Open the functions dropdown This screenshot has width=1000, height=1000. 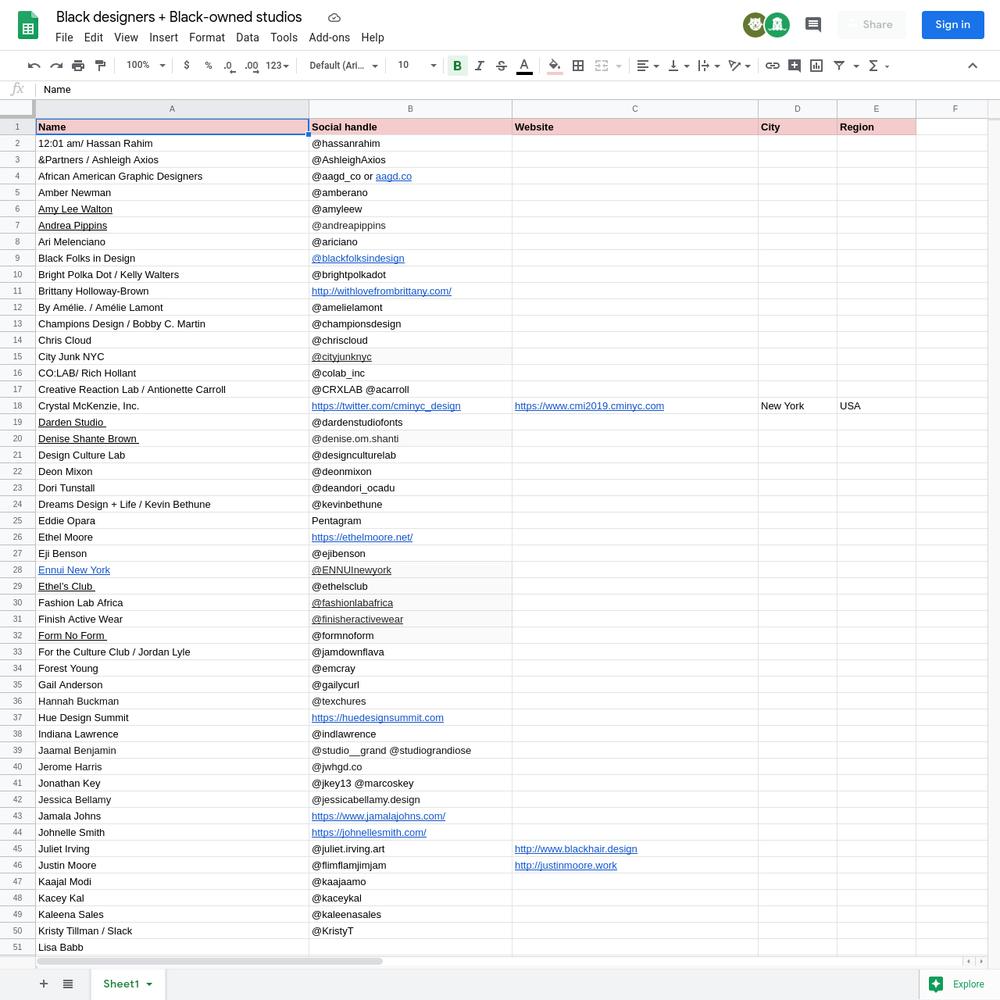tap(878, 66)
